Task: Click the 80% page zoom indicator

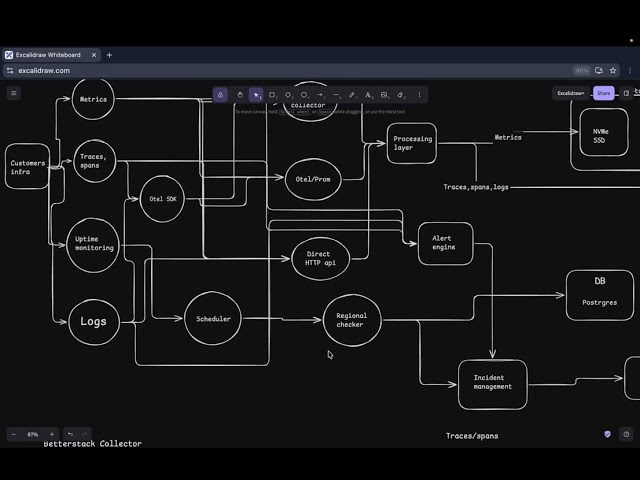Action: pyautogui.click(x=581, y=71)
